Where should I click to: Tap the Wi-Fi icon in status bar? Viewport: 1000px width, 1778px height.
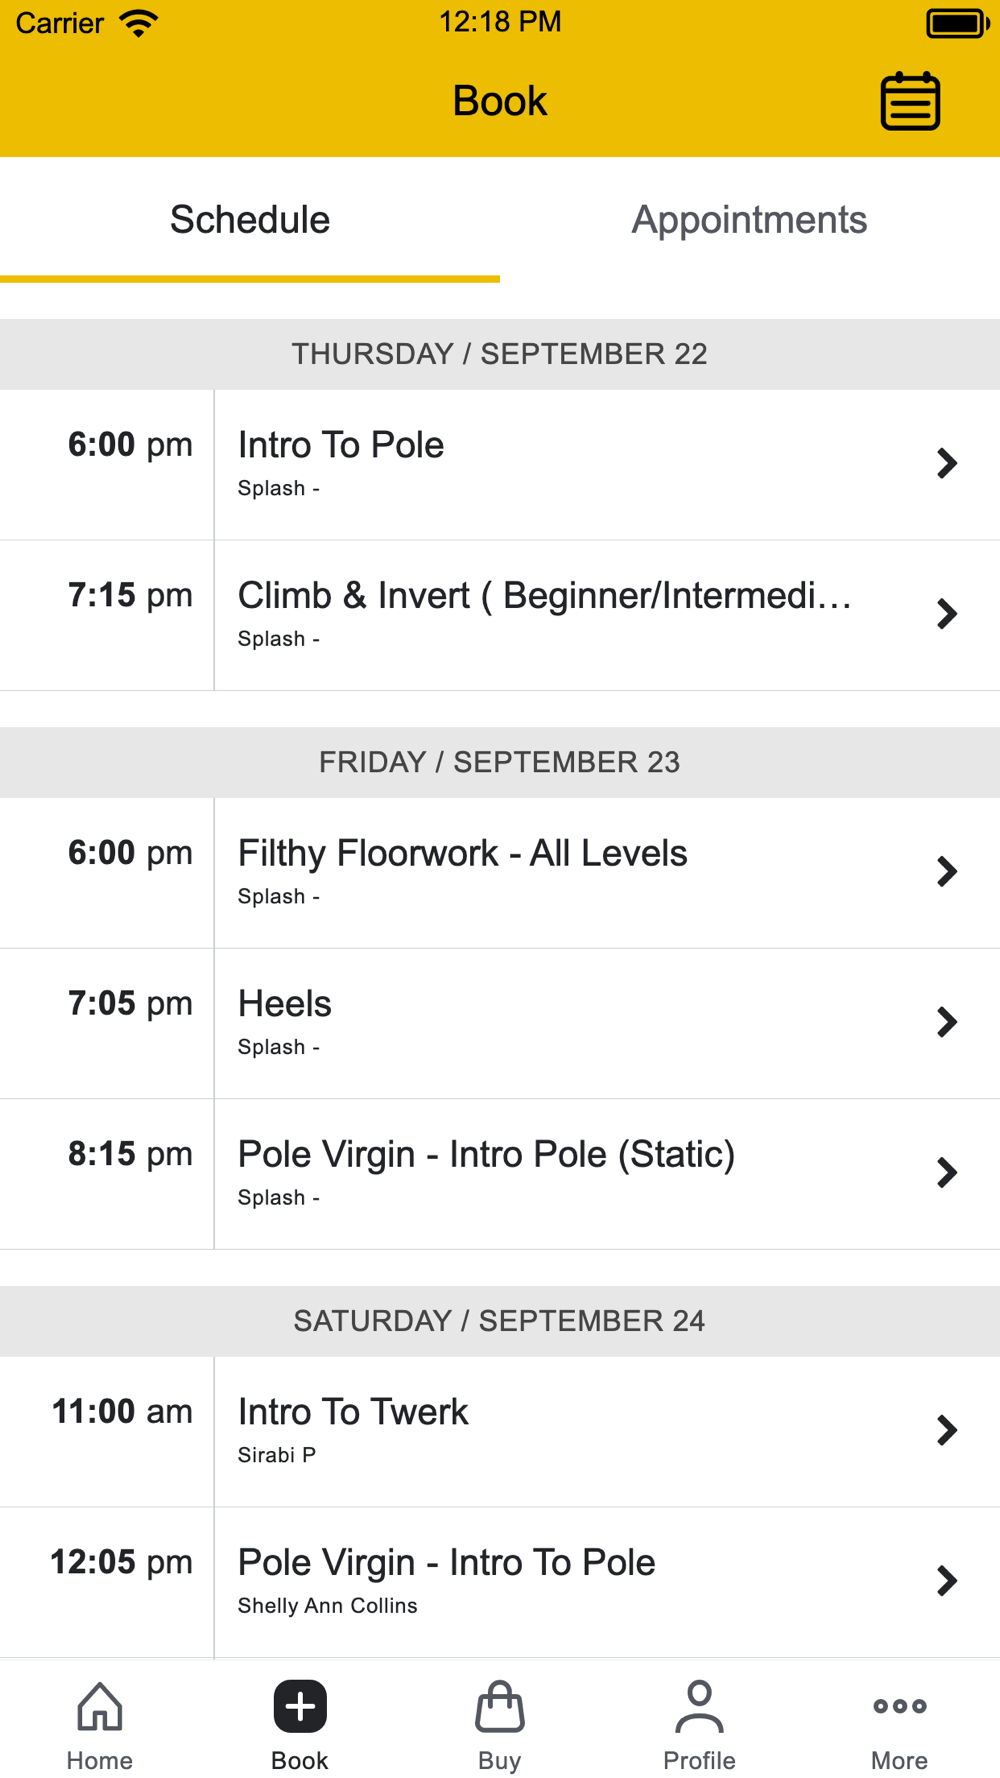click(x=139, y=23)
